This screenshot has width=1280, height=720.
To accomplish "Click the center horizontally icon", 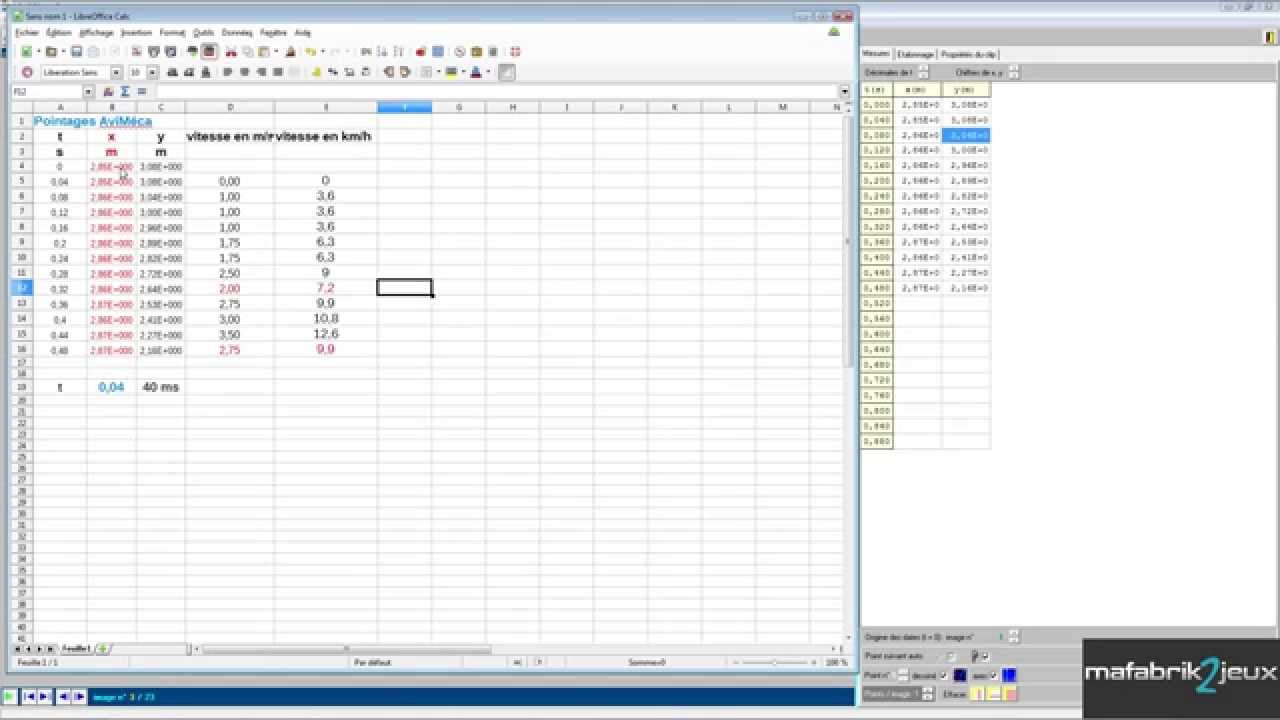I will [x=245, y=72].
